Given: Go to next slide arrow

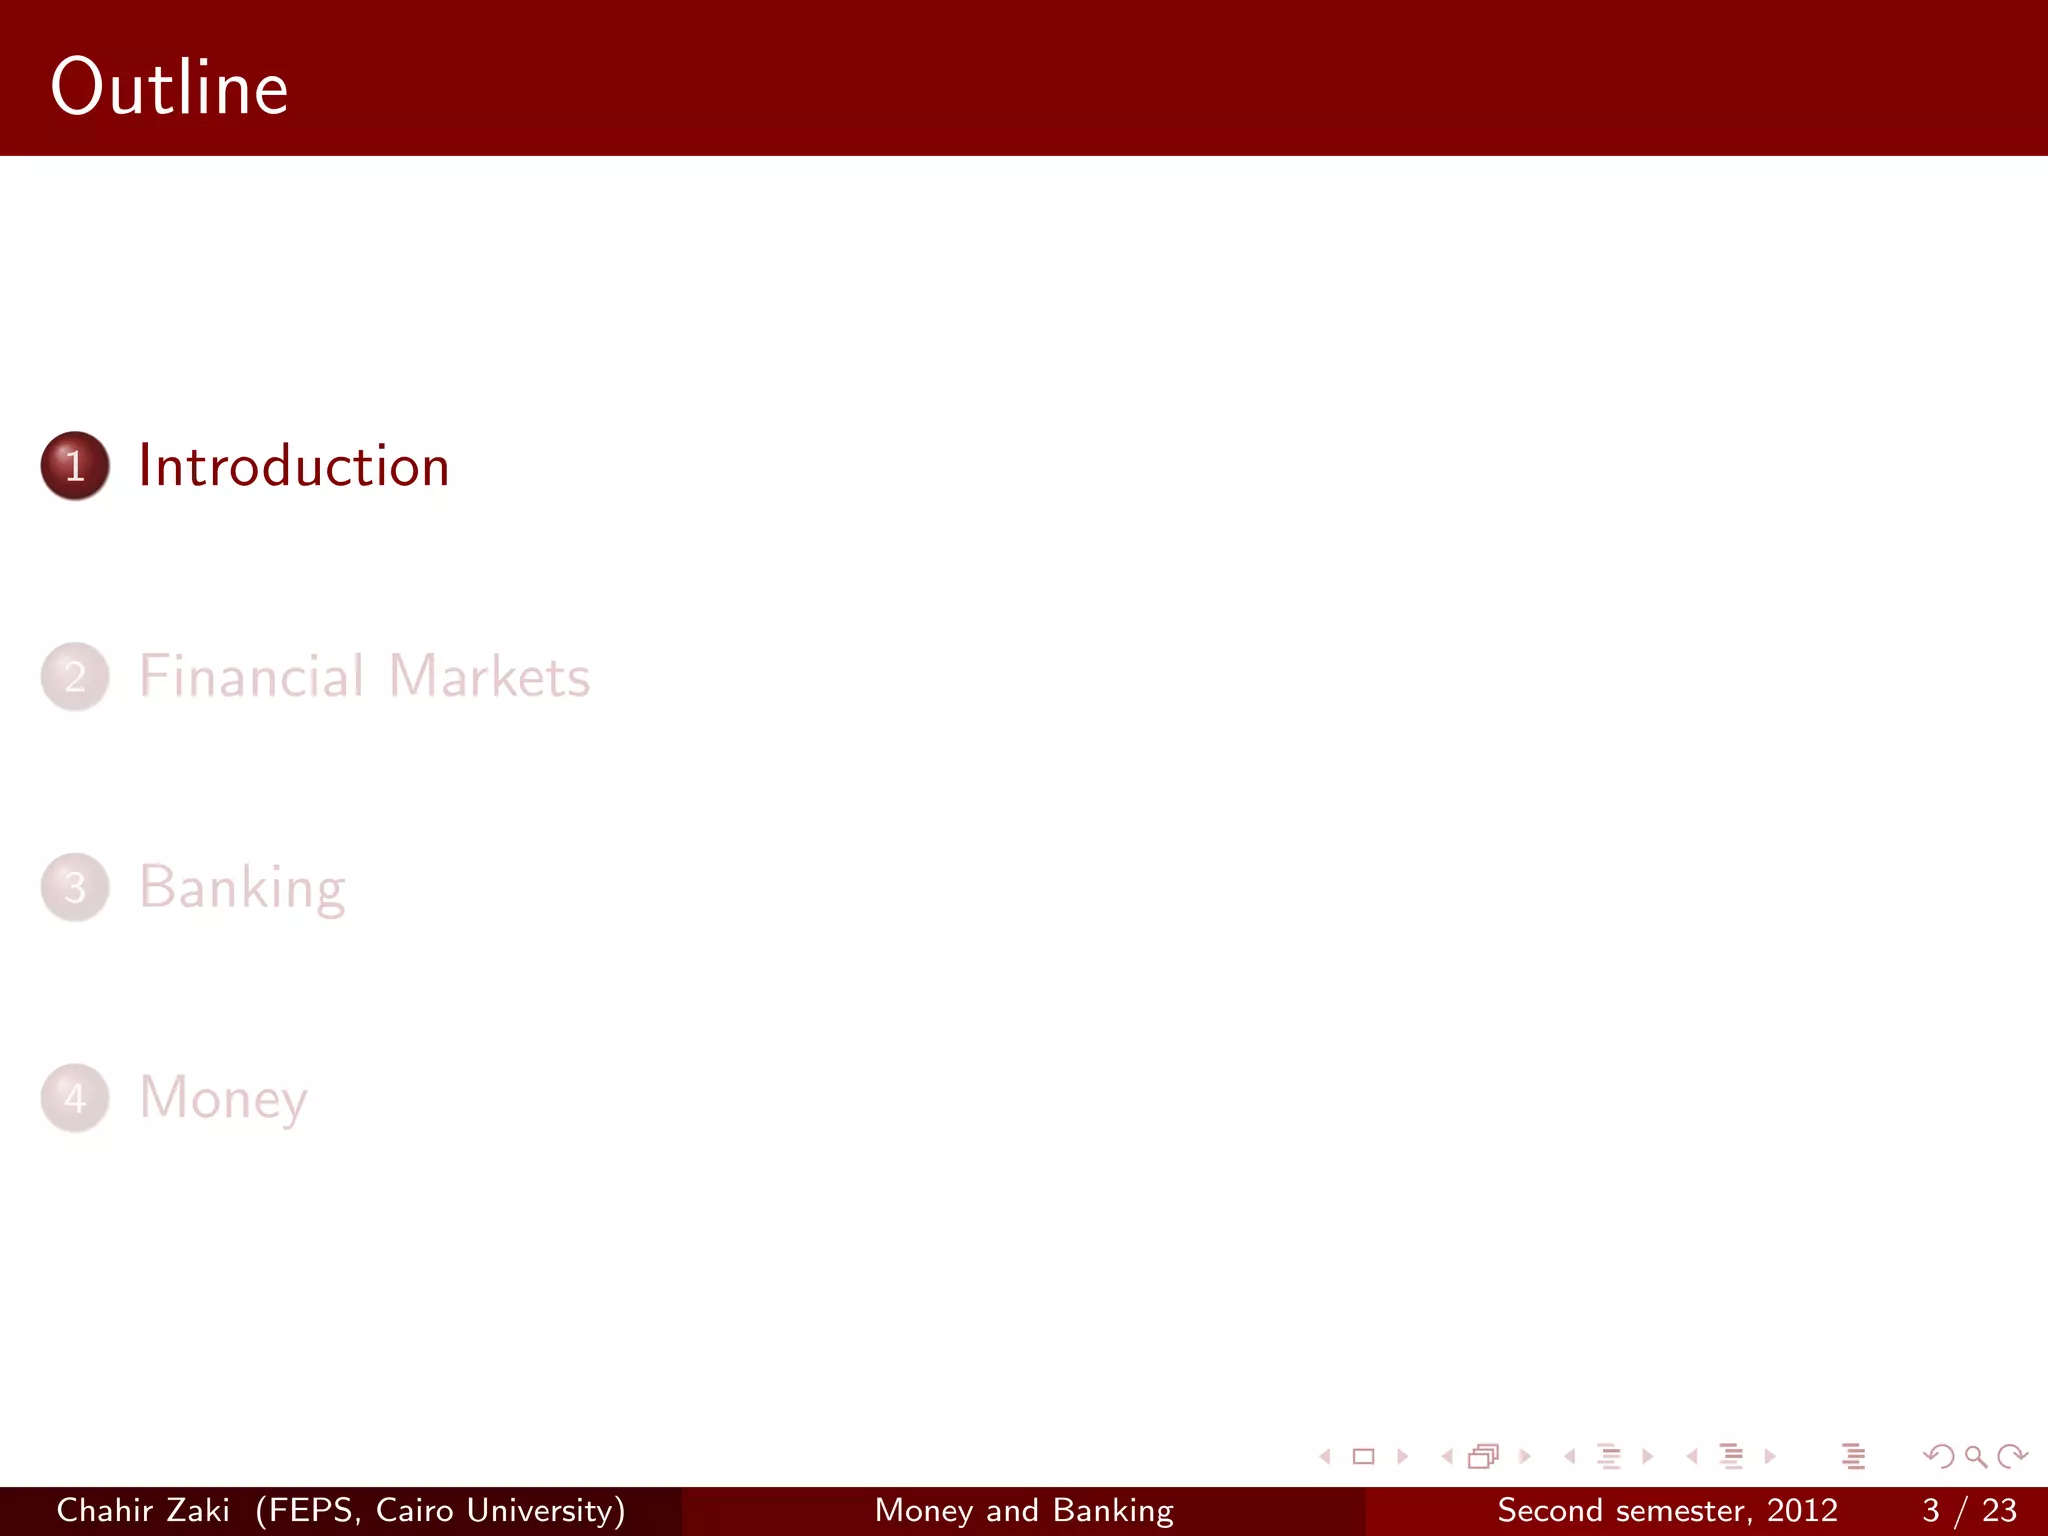Looking at the screenshot, I should tap(1402, 1457).
